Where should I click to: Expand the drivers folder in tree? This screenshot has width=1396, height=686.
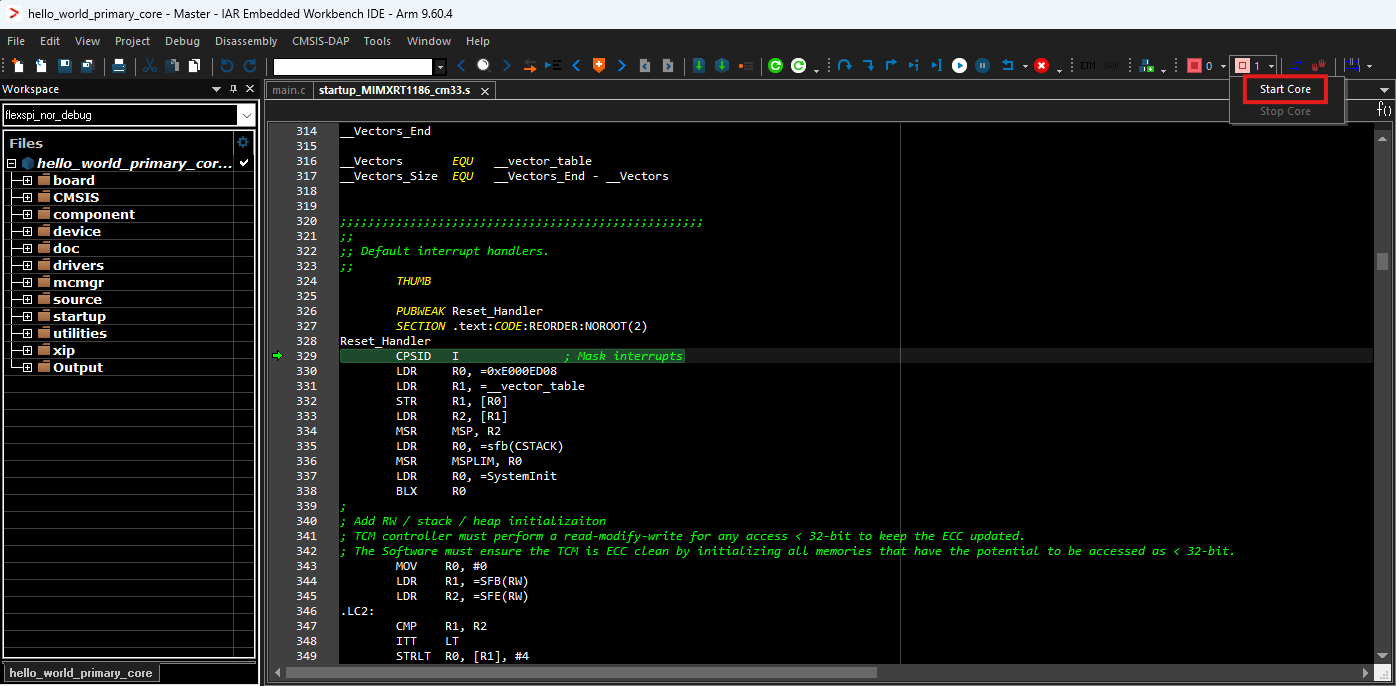coord(27,266)
